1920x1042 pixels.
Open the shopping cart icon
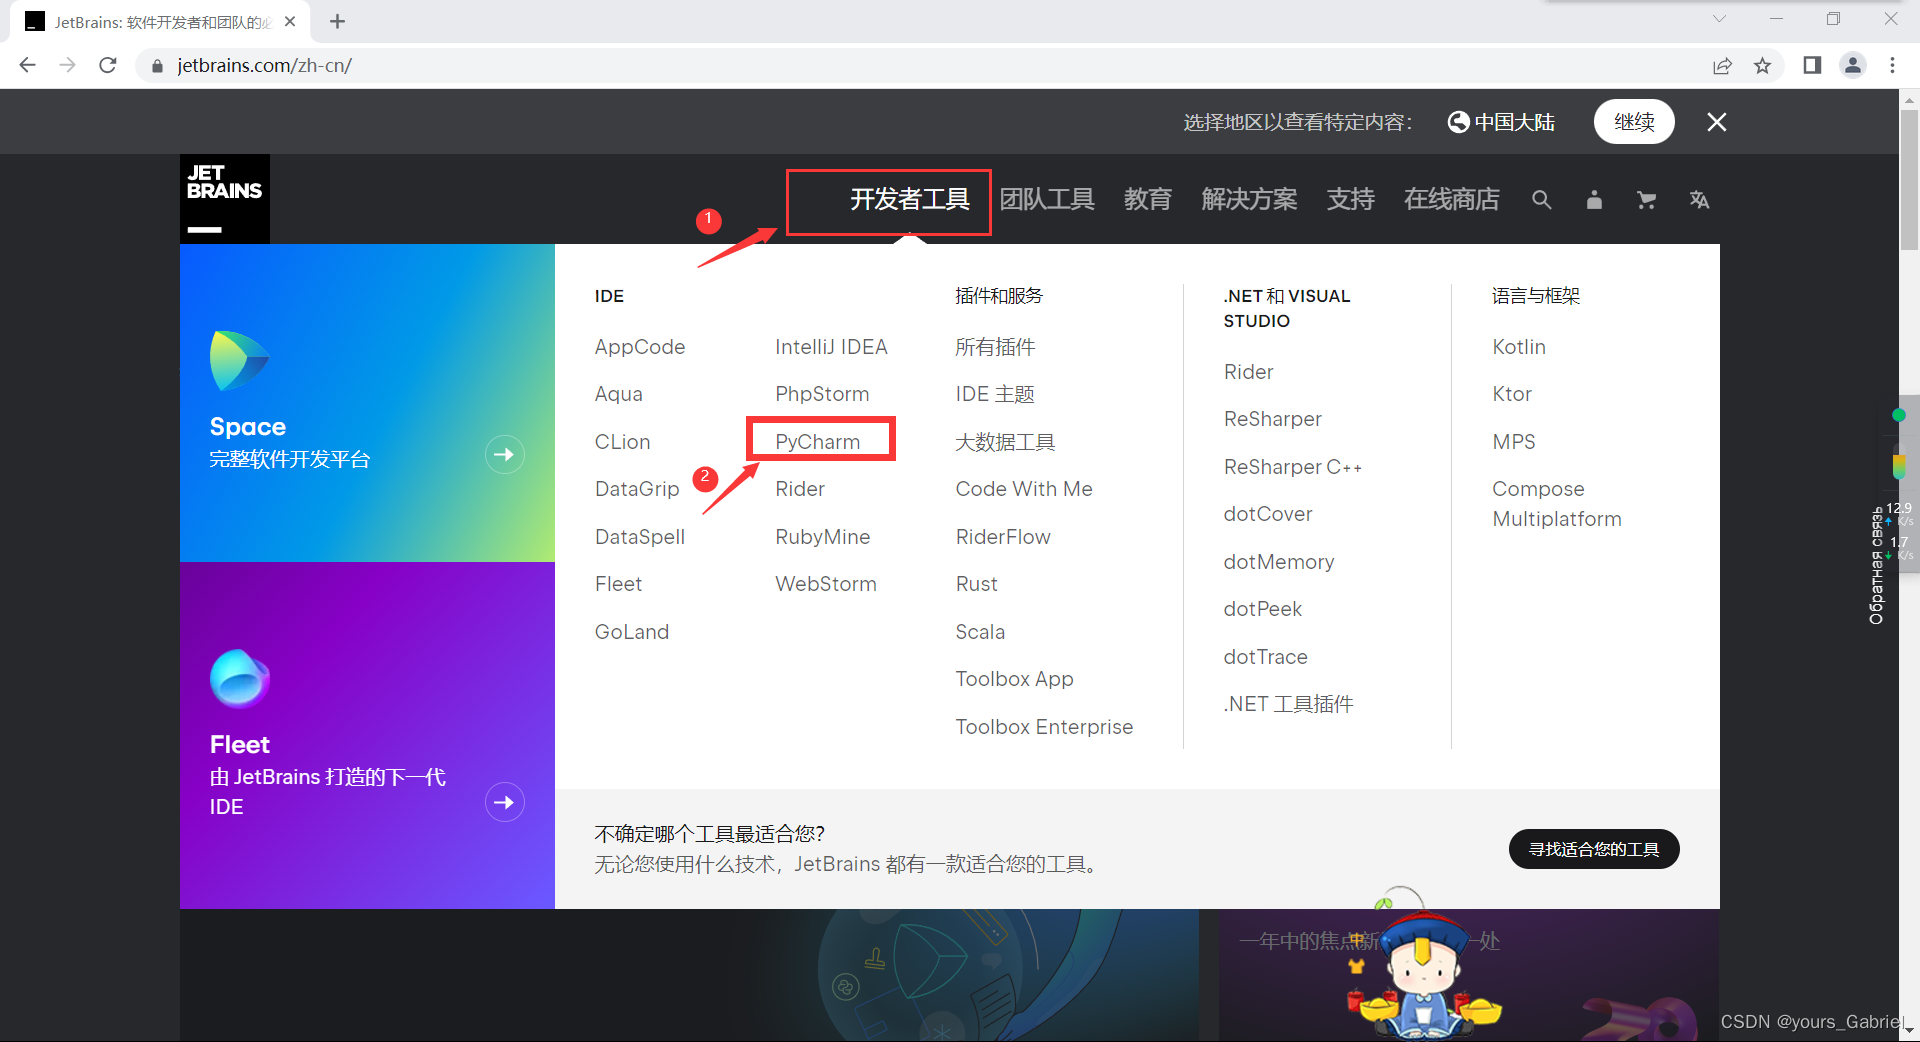(1646, 200)
